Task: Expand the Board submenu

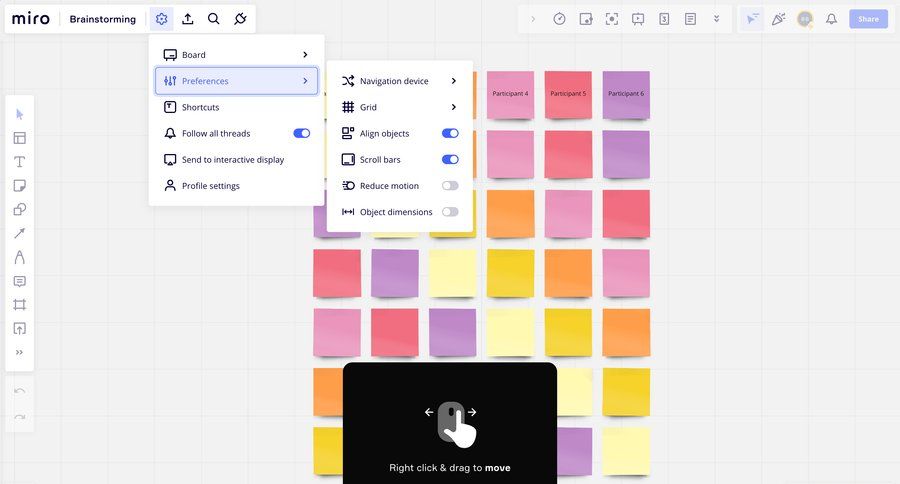Action: pyautogui.click(x=237, y=55)
